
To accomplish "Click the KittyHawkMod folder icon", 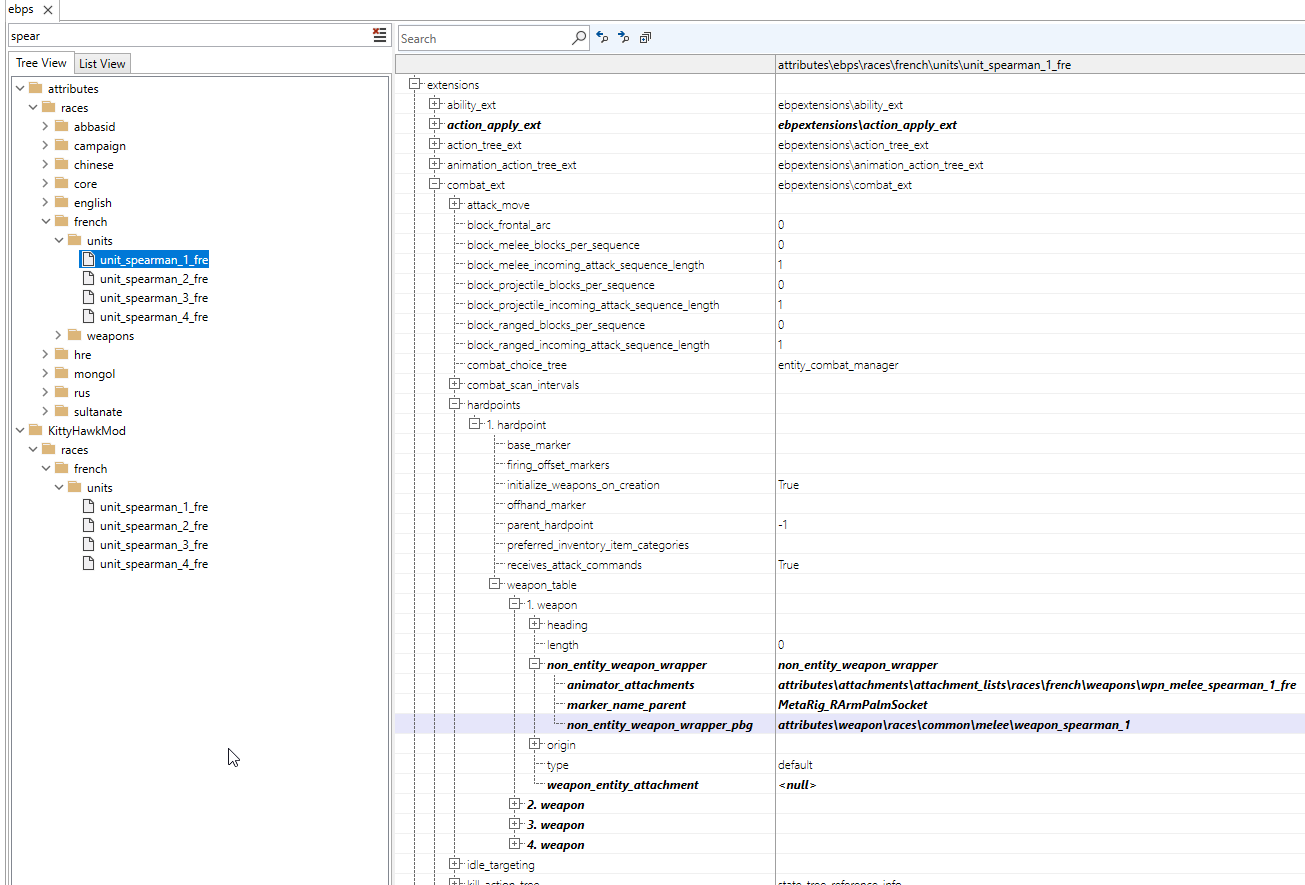I will 36,430.
